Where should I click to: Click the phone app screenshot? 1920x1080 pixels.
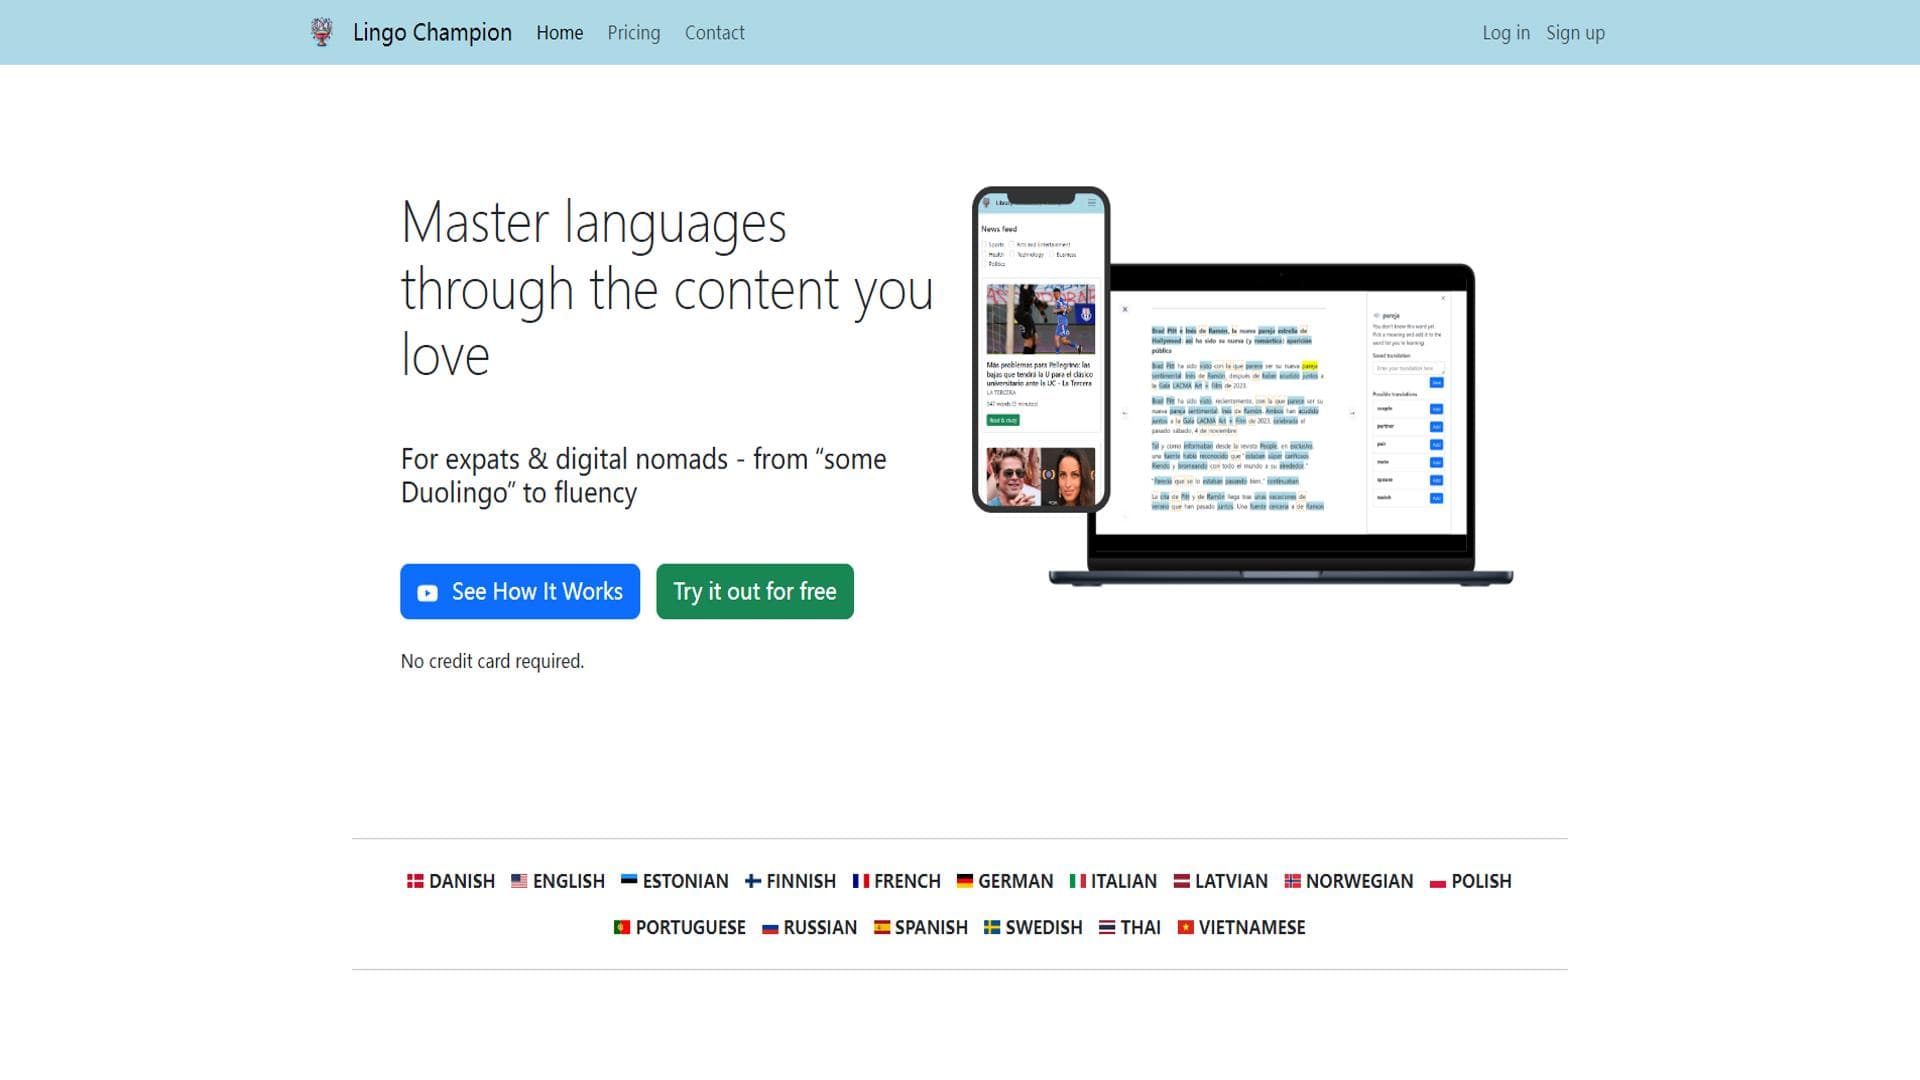1041,349
